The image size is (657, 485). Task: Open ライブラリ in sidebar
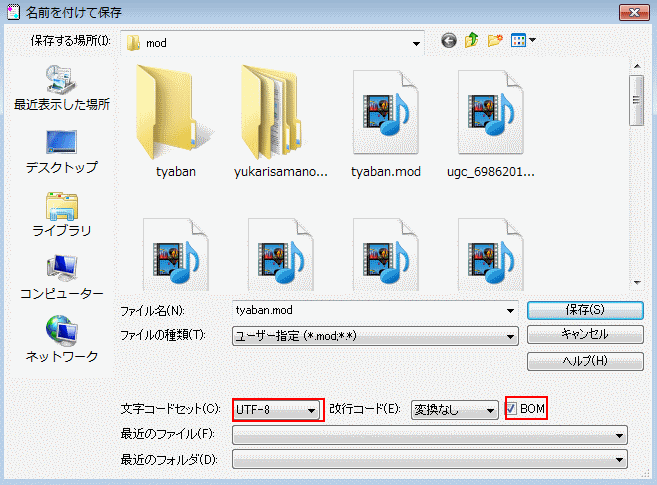[x=62, y=214]
